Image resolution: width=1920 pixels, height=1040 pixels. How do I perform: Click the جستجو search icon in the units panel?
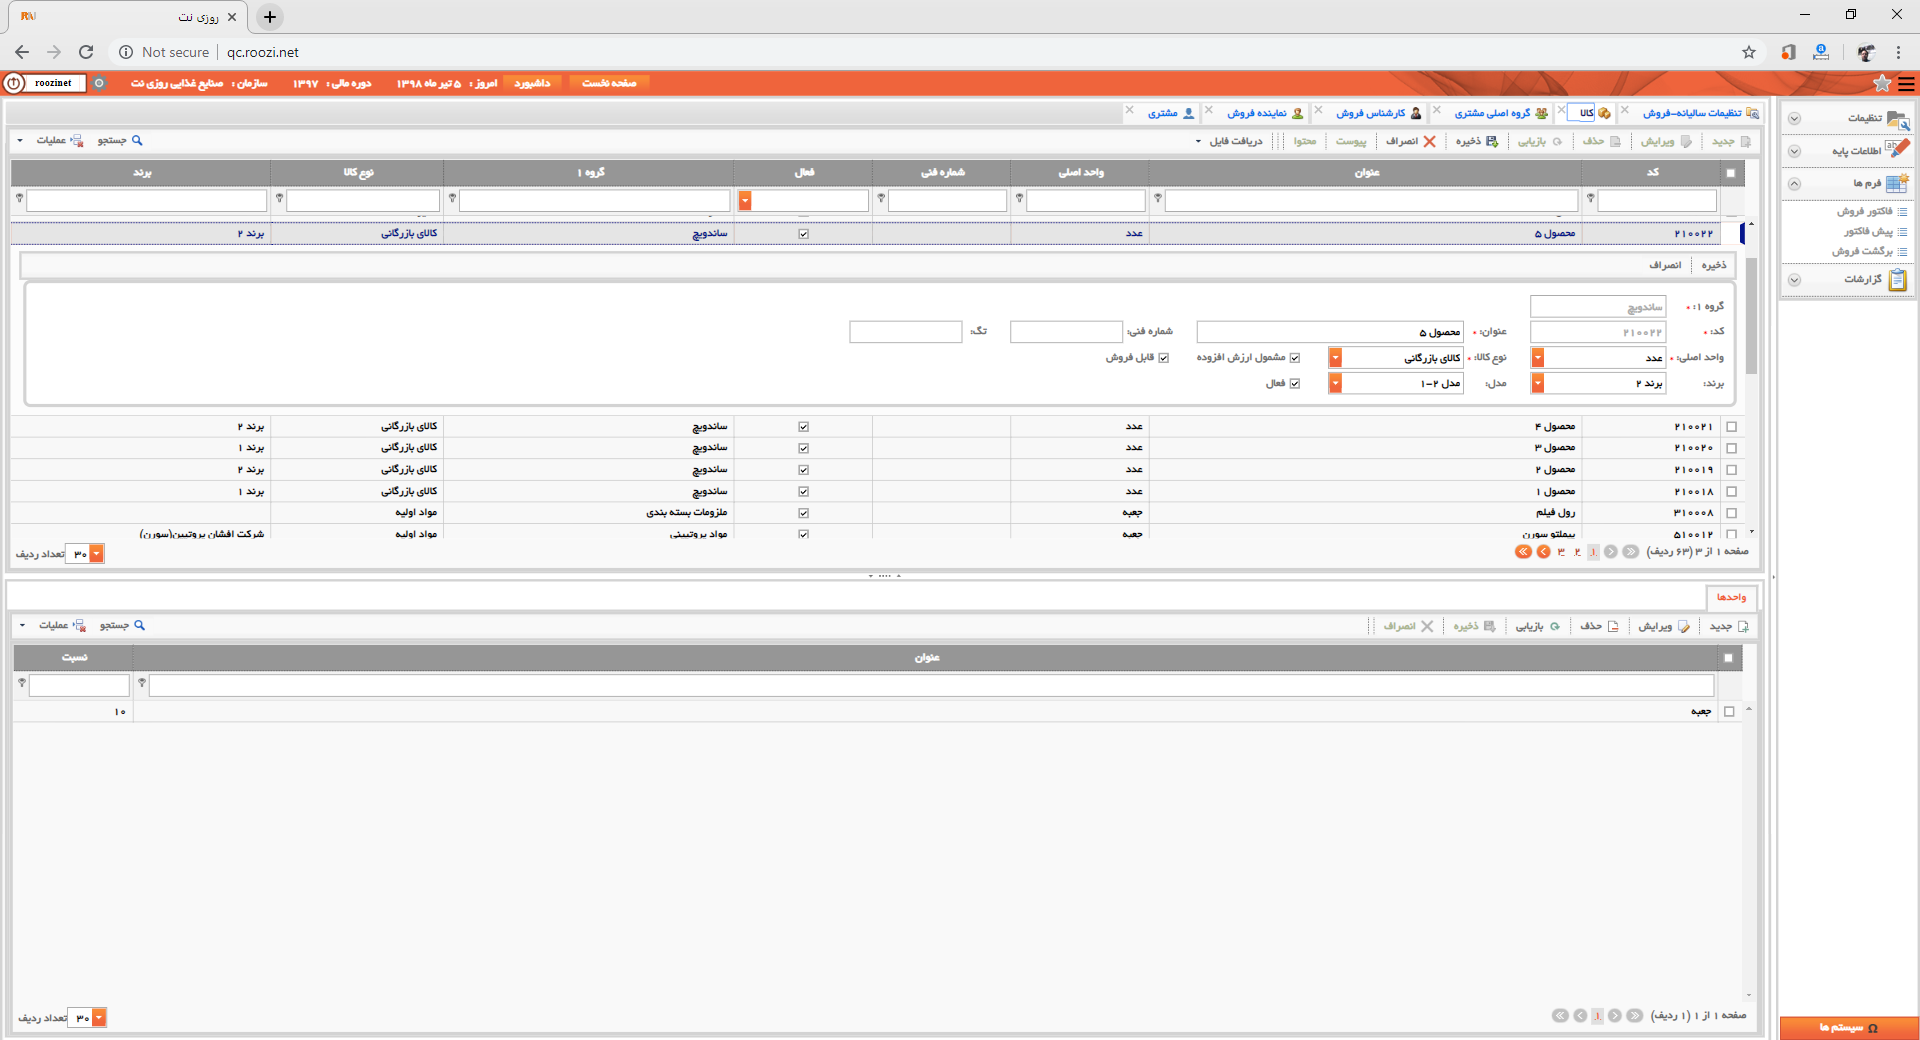[139, 625]
